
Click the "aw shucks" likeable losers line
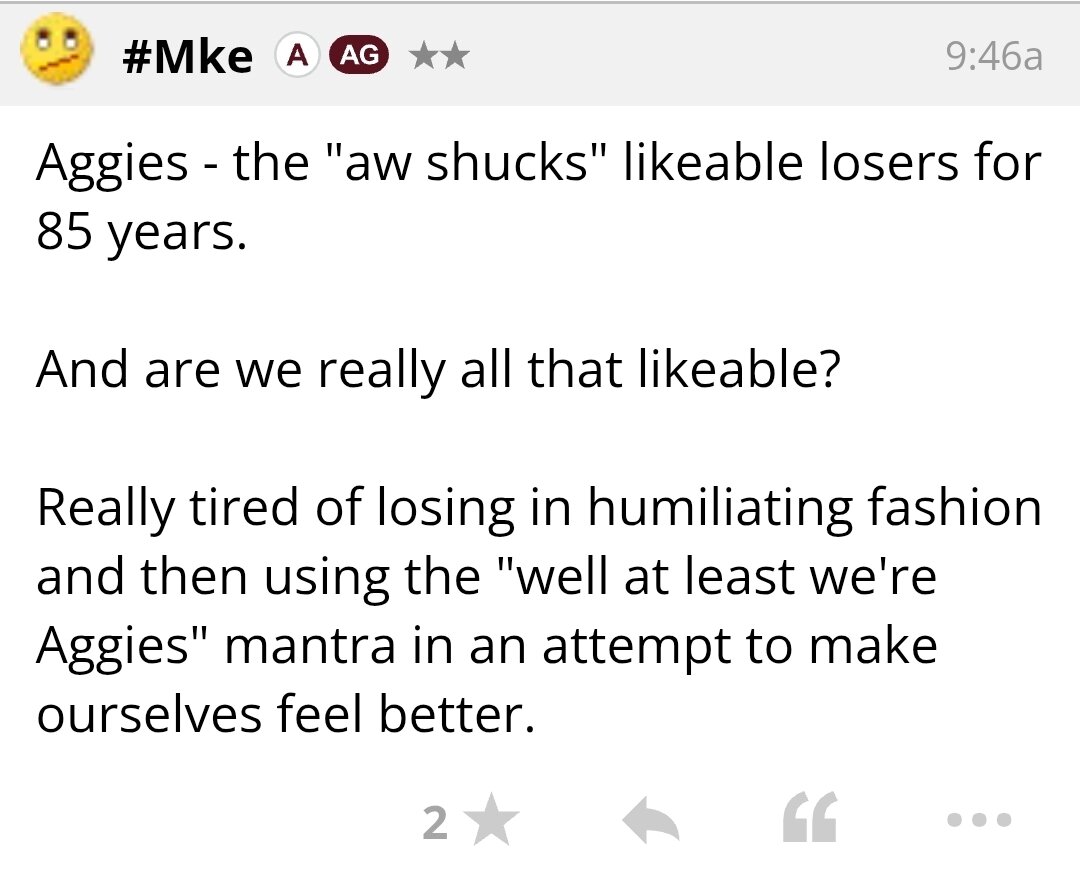click(538, 163)
